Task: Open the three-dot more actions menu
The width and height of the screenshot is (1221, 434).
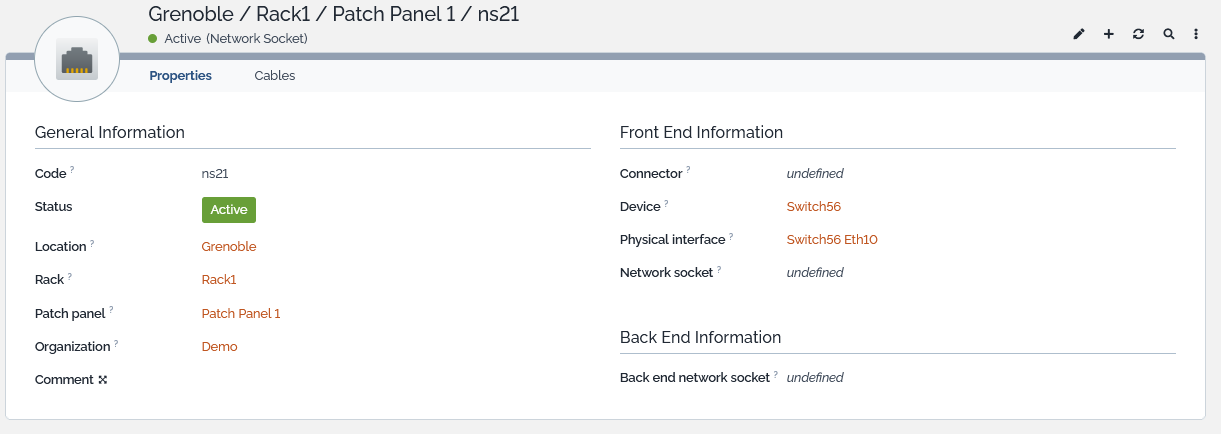Action: click(1196, 34)
